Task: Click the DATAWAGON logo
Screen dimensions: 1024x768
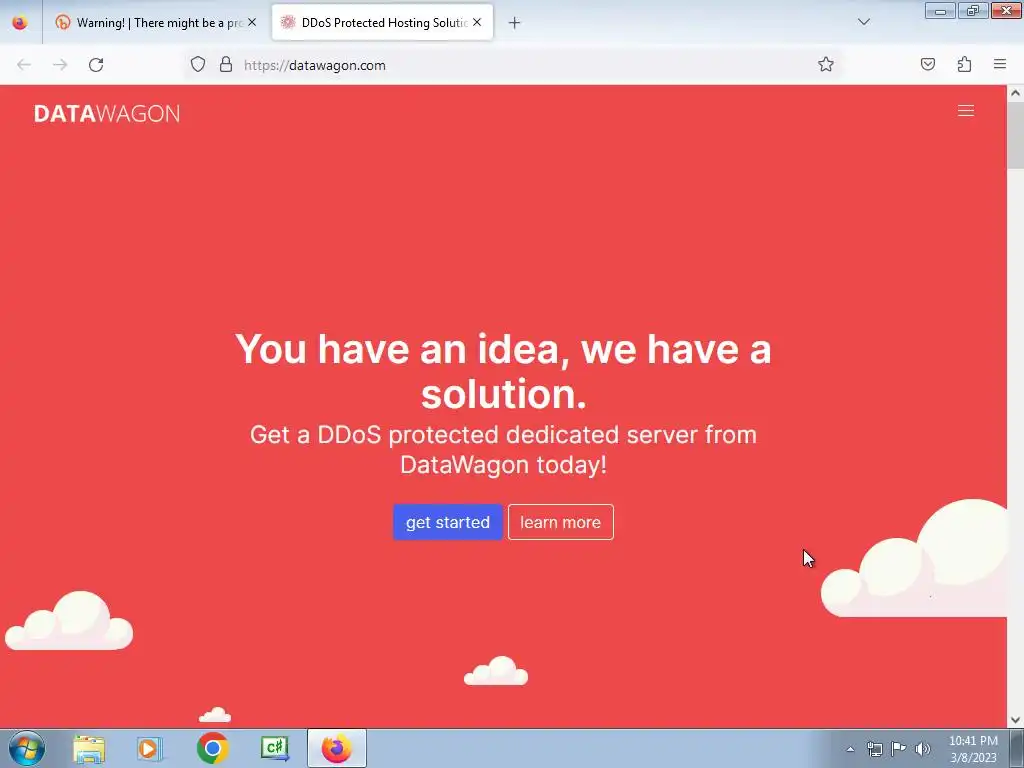Action: coord(106,114)
